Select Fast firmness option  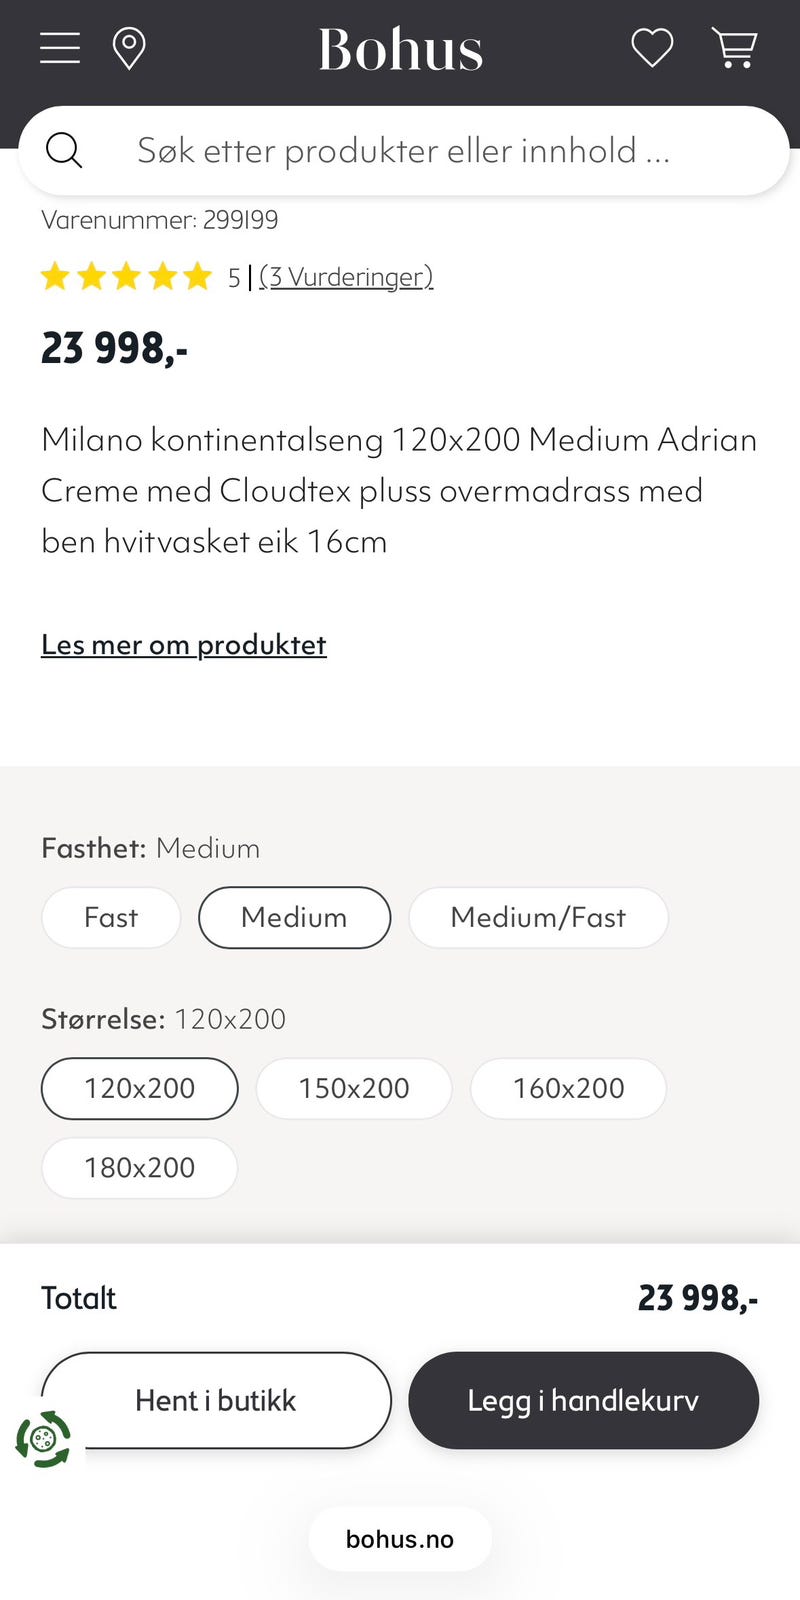coord(111,918)
